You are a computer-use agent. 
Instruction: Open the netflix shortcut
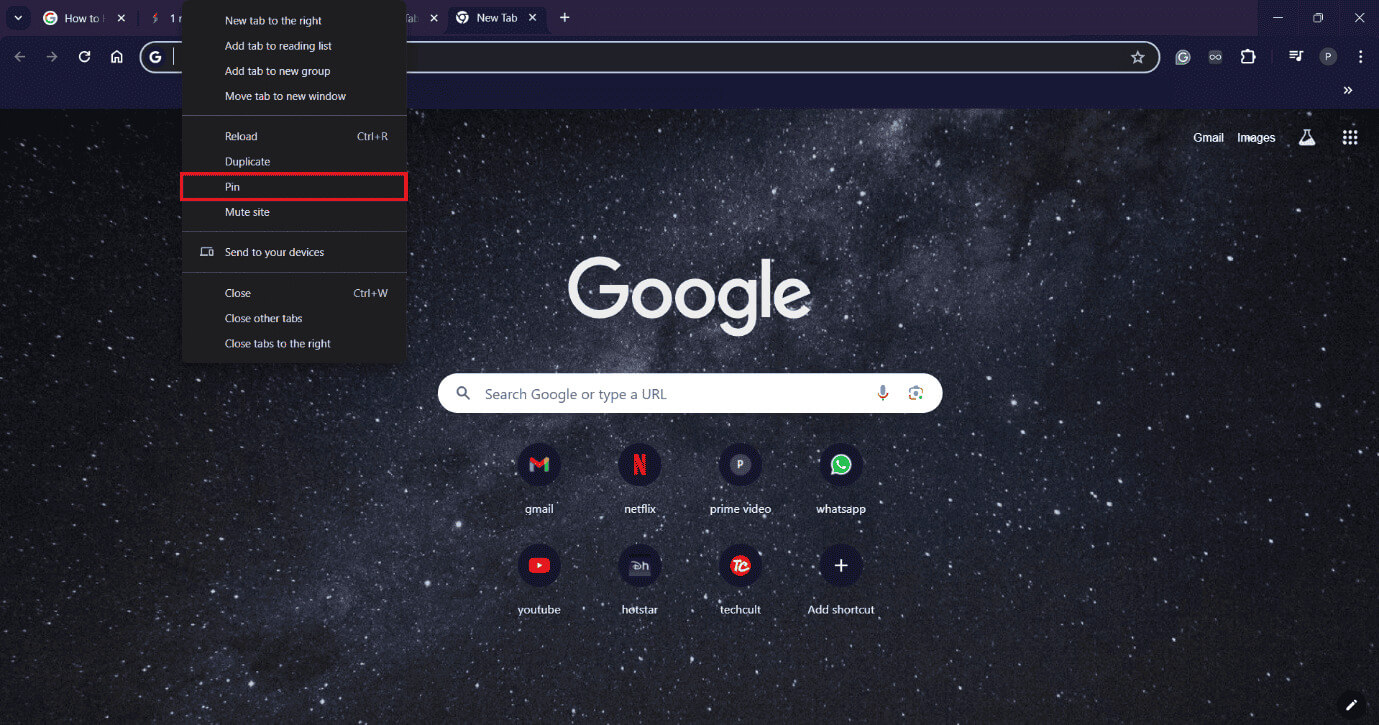point(640,479)
